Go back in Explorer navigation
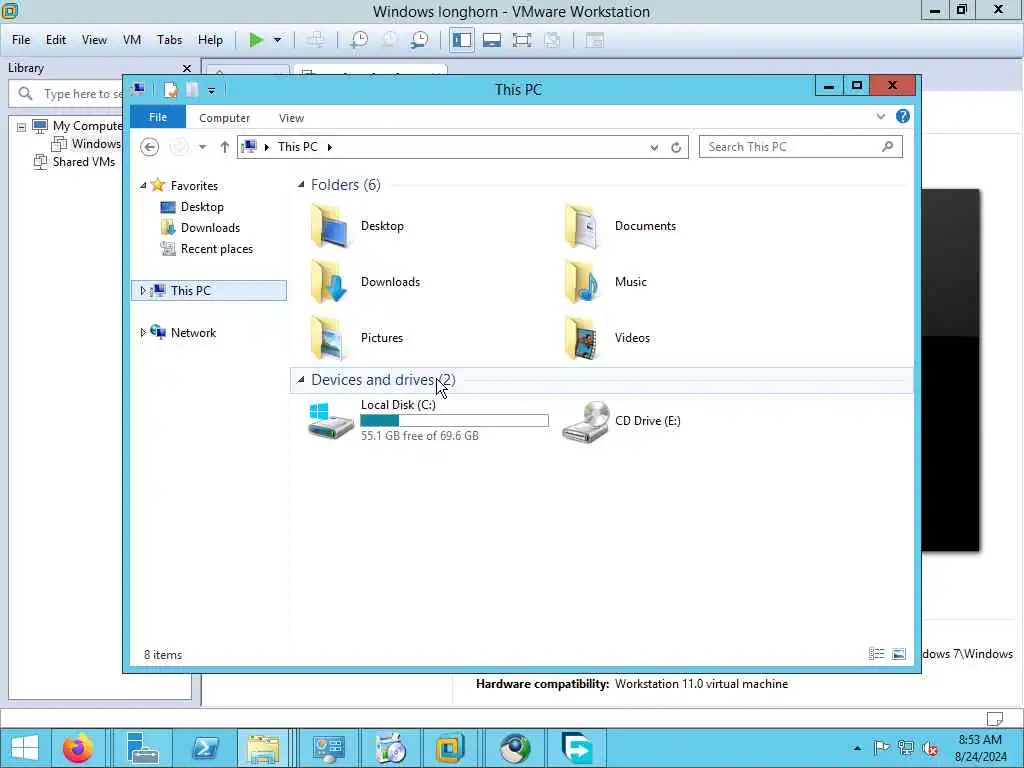 (x=150, y=147)
